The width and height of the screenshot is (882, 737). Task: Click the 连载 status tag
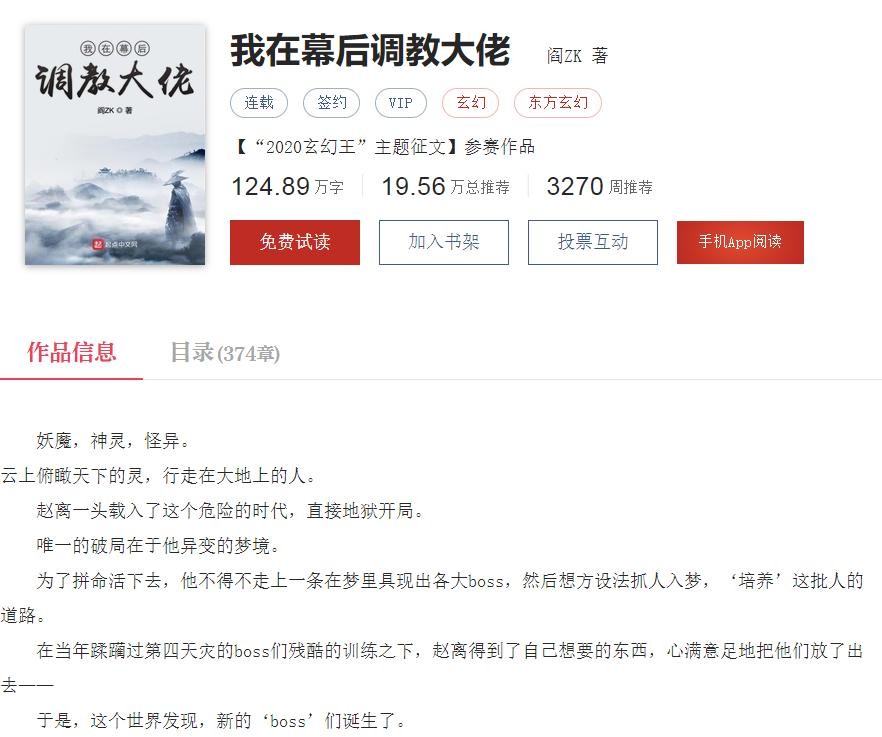259,103
